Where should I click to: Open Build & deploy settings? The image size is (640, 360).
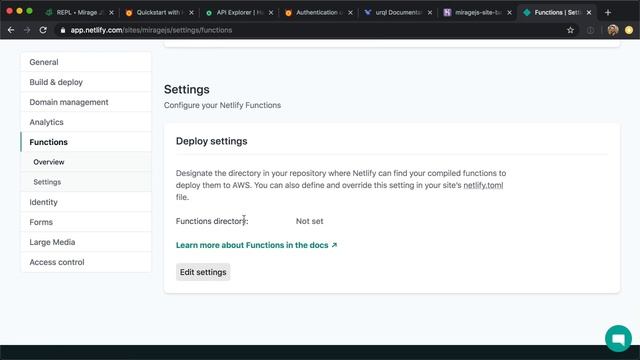[x=86, y=82]
